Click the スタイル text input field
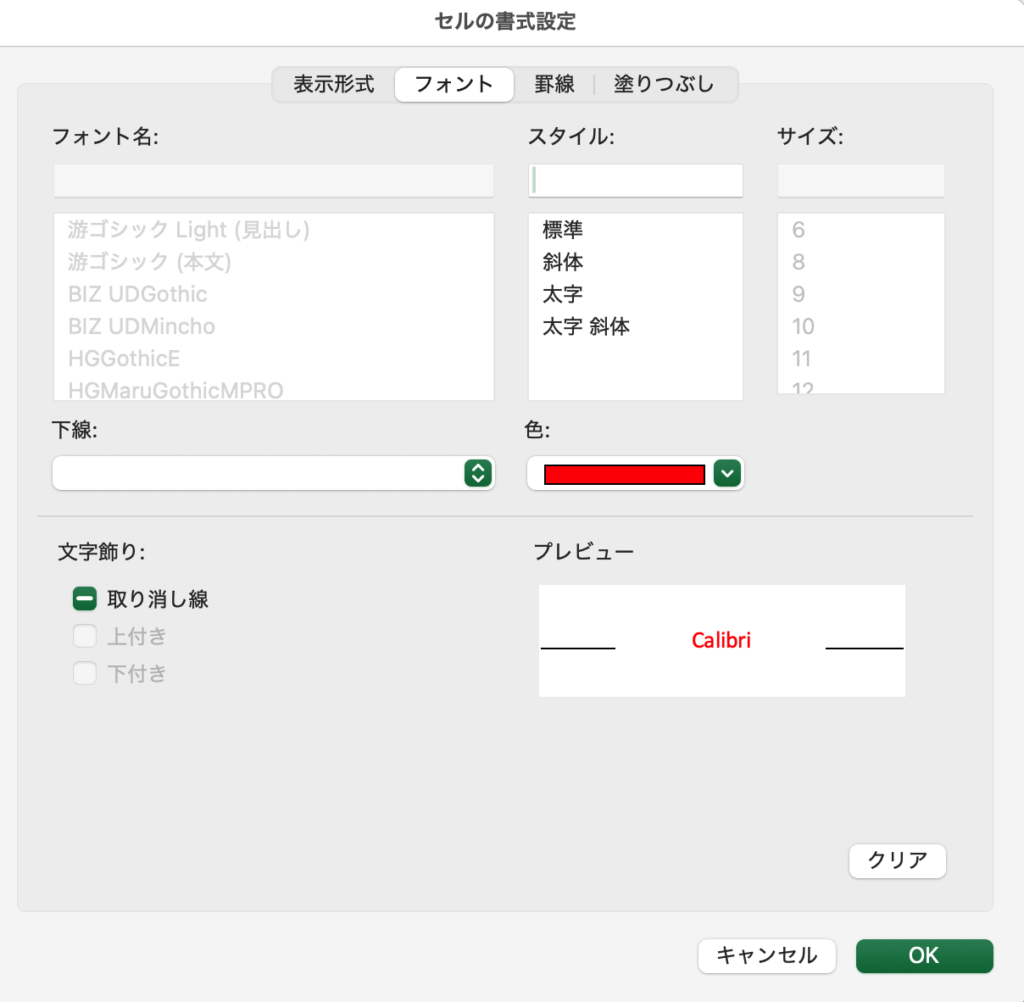This screenshot has height=1002, width=1024. (x=636, y=181)
